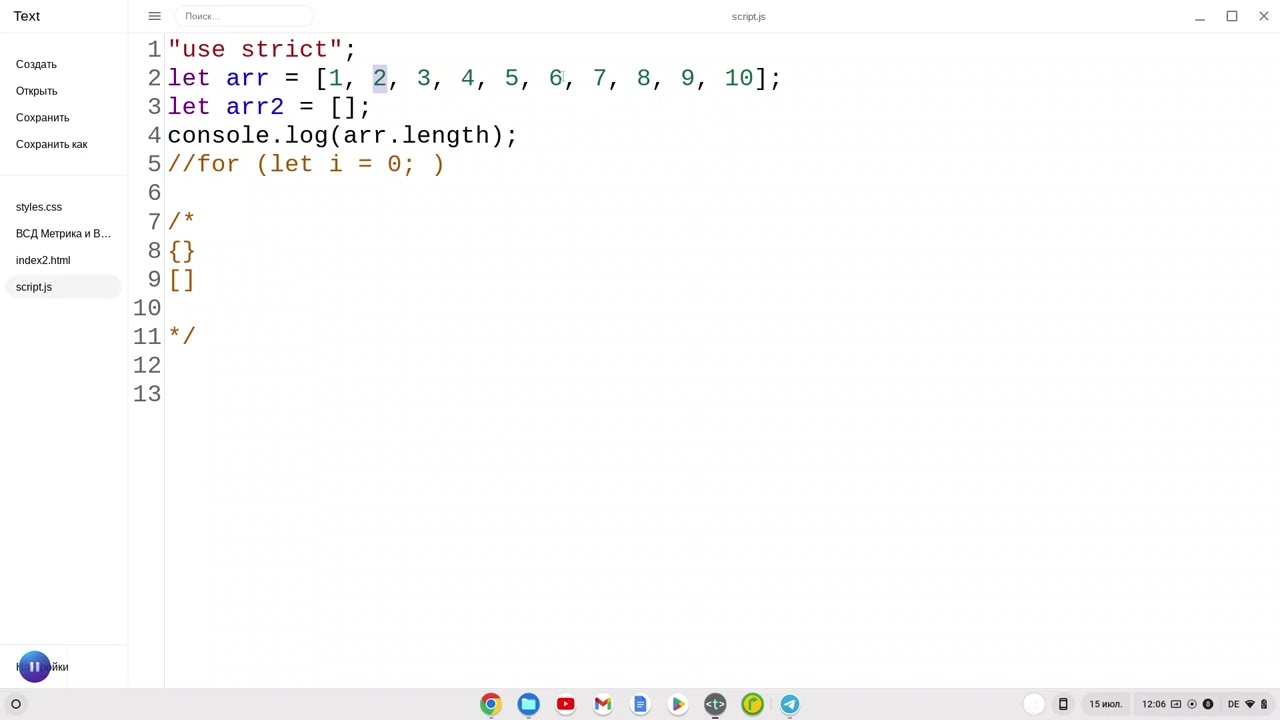This screenshot has width=1280, height=720.
Task: Open Google Docs from the shelf
Action: tap(640, 704)
